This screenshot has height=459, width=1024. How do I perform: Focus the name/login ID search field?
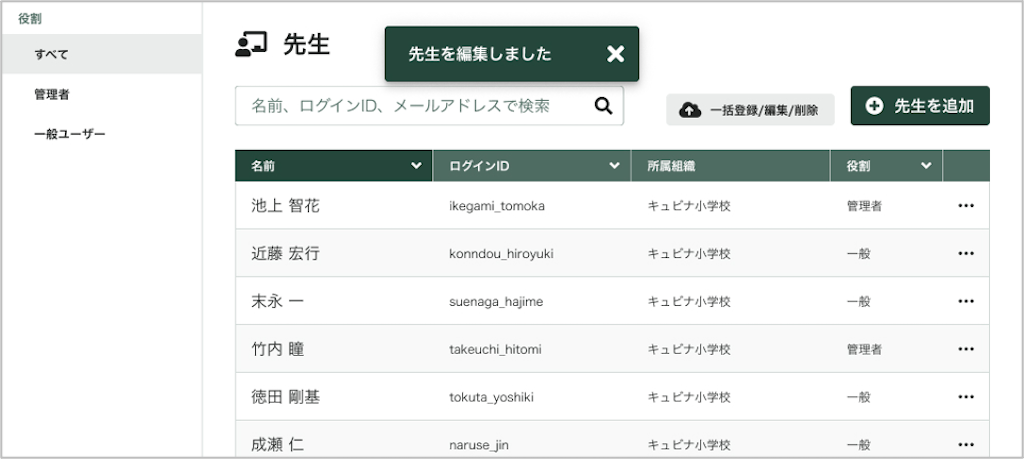429,106
